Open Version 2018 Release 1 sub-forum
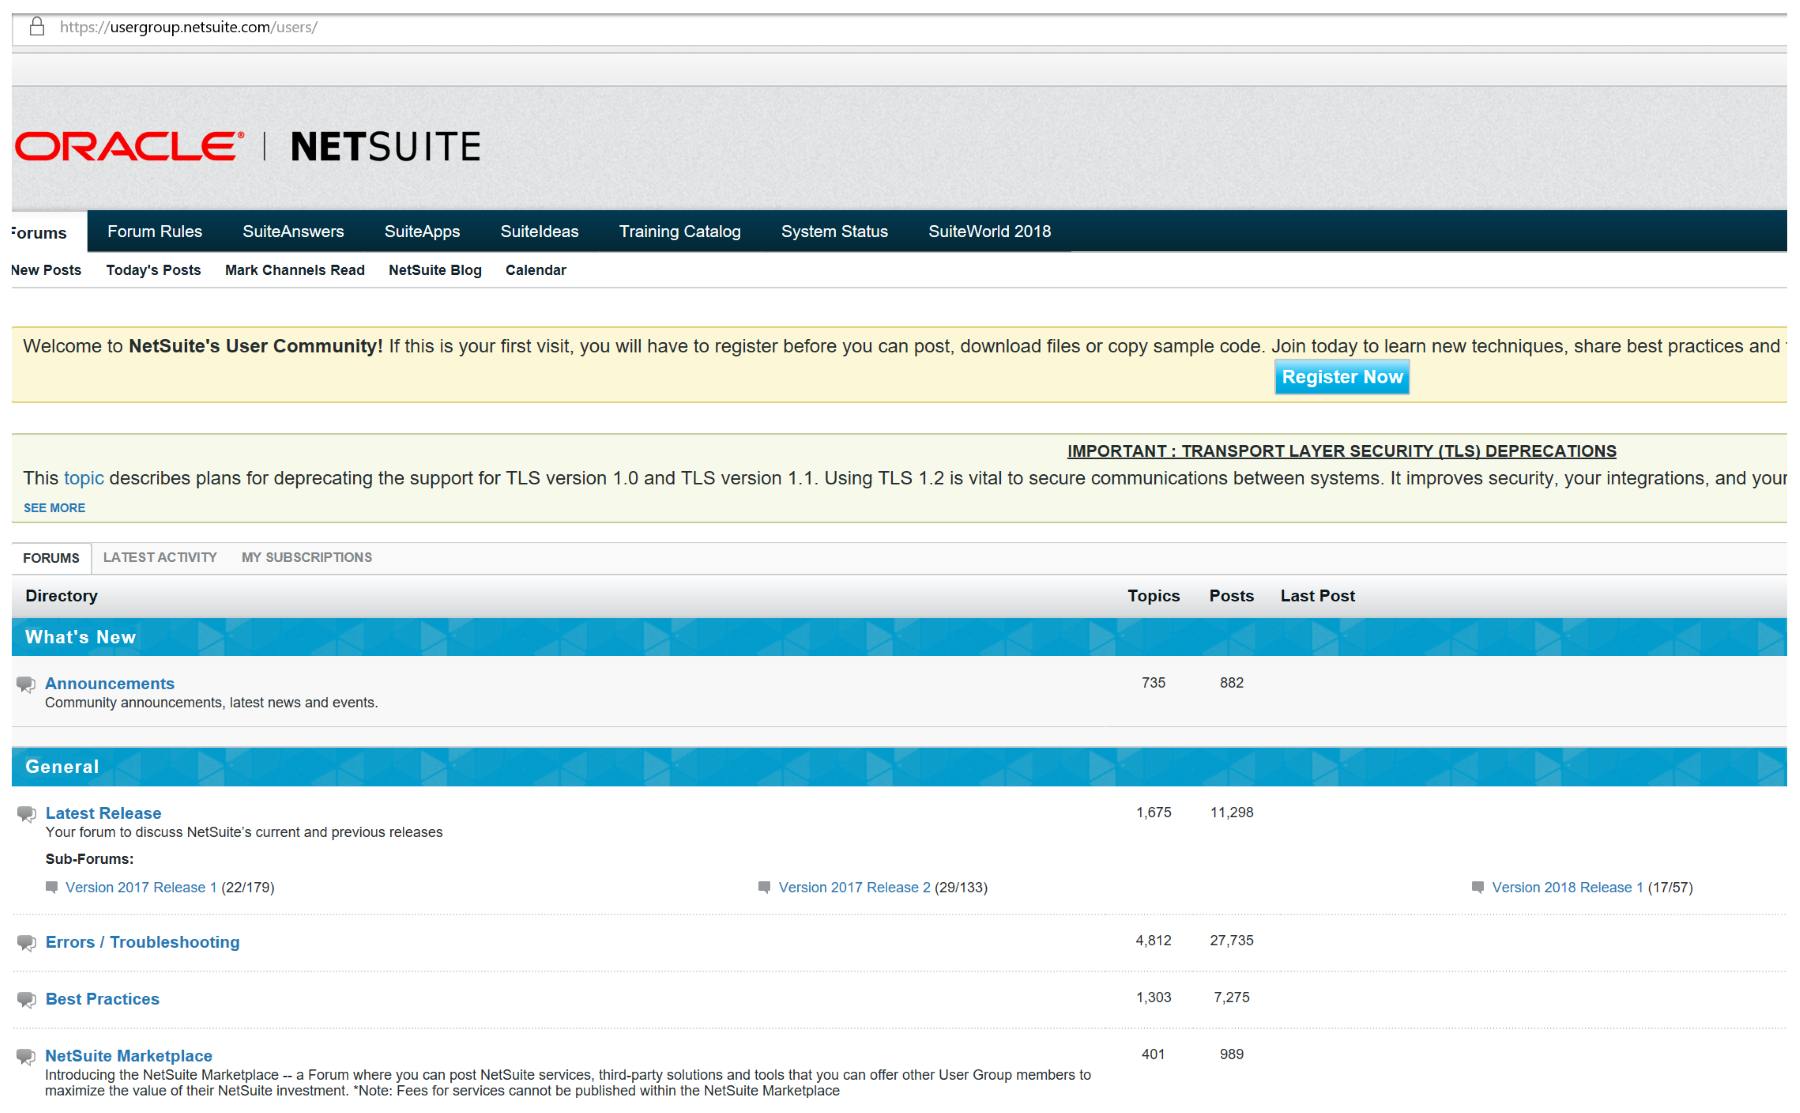The height and width of the screenshot is (1113, 1800). 1568,887
